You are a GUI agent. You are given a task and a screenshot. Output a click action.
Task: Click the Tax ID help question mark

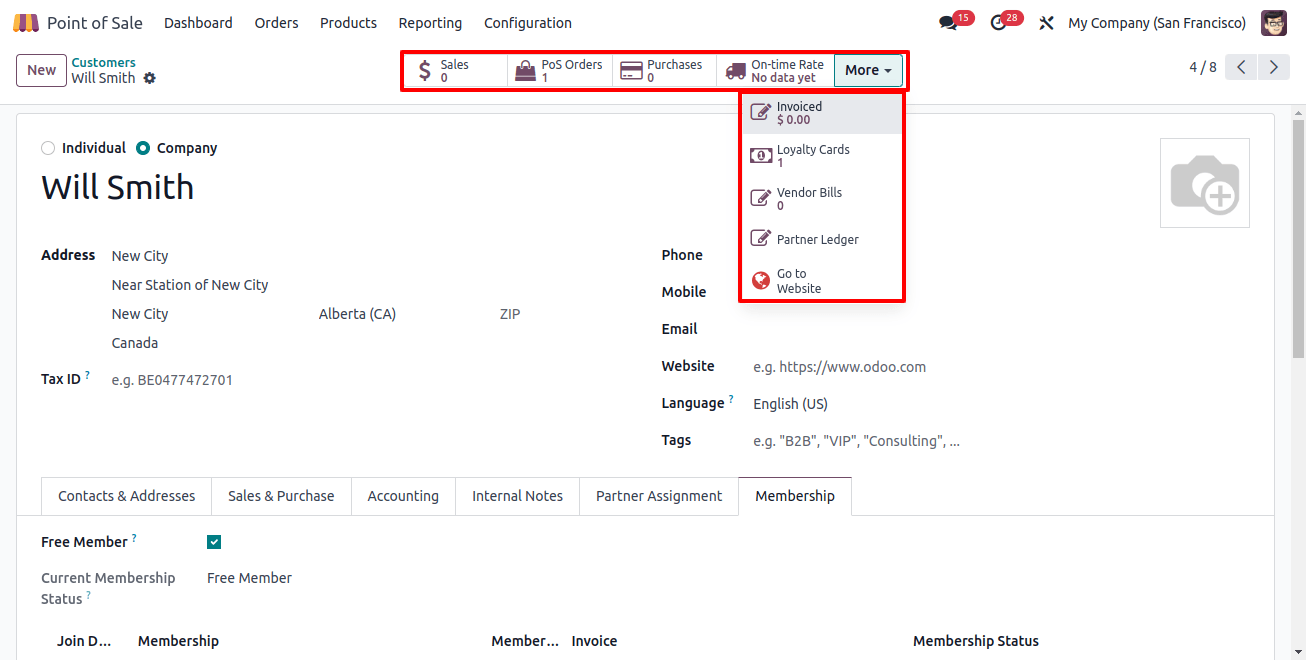click(x=88, y=376)
